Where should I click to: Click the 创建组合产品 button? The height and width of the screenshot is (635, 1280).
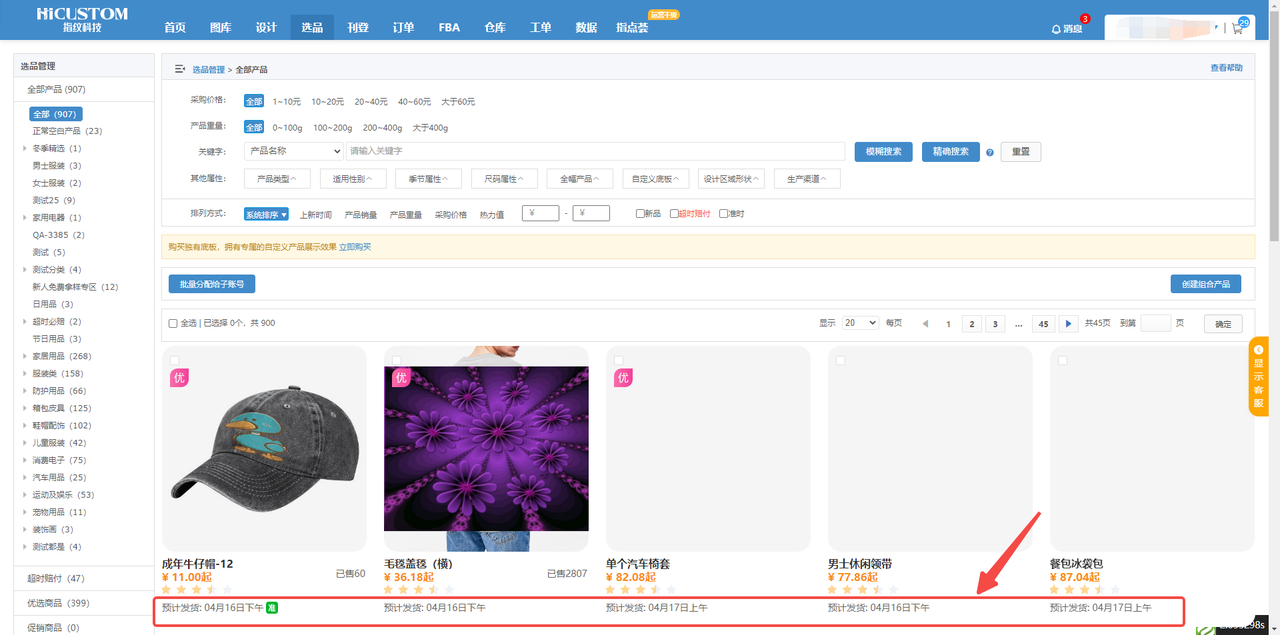click(1205, 284)
